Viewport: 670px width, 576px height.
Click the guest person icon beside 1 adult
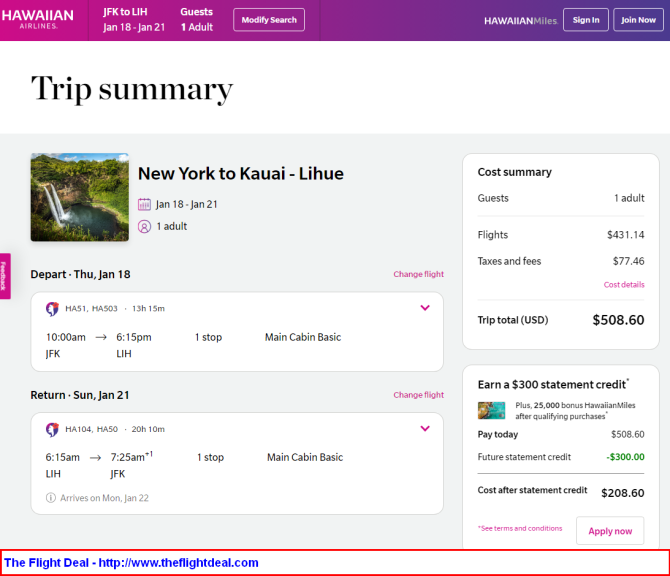pyautogui.click(x=144, y=226)
